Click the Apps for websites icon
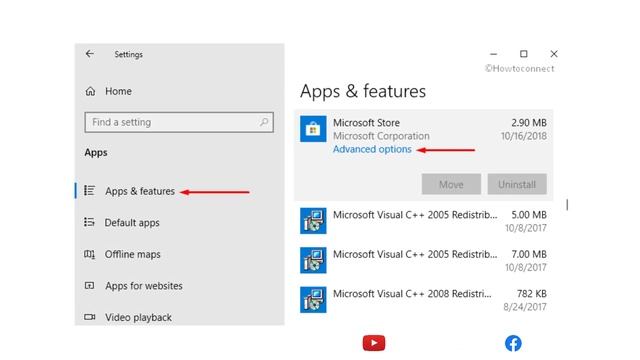 point(89,286)
